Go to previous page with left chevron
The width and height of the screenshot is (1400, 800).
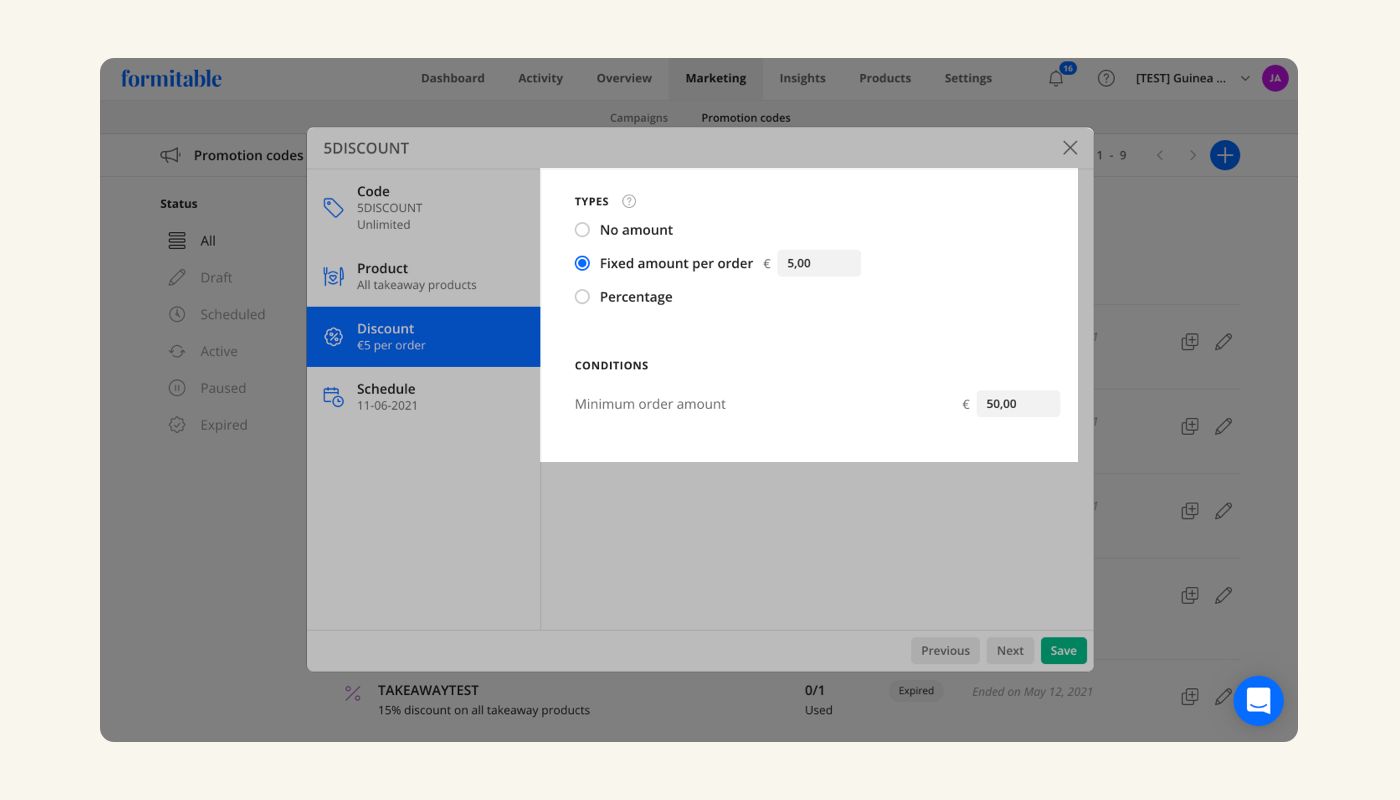1160,155
